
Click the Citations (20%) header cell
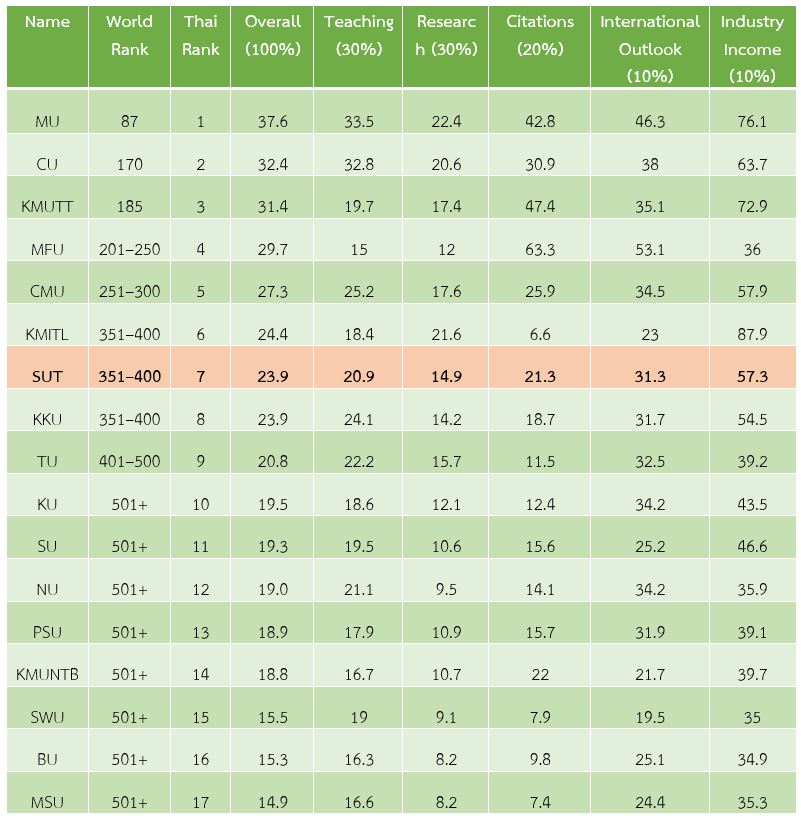click(539, 46)
